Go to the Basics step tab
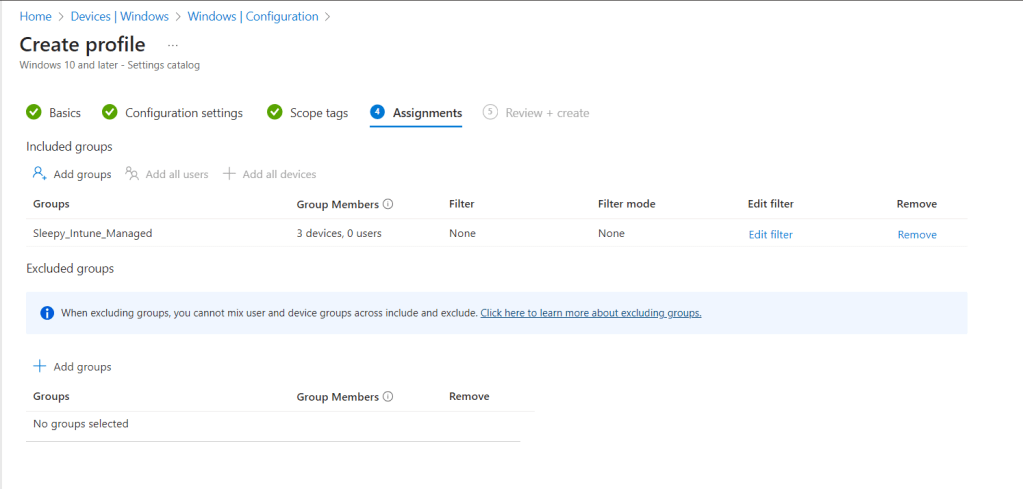The image size is (1023, 489). [54, 113]
